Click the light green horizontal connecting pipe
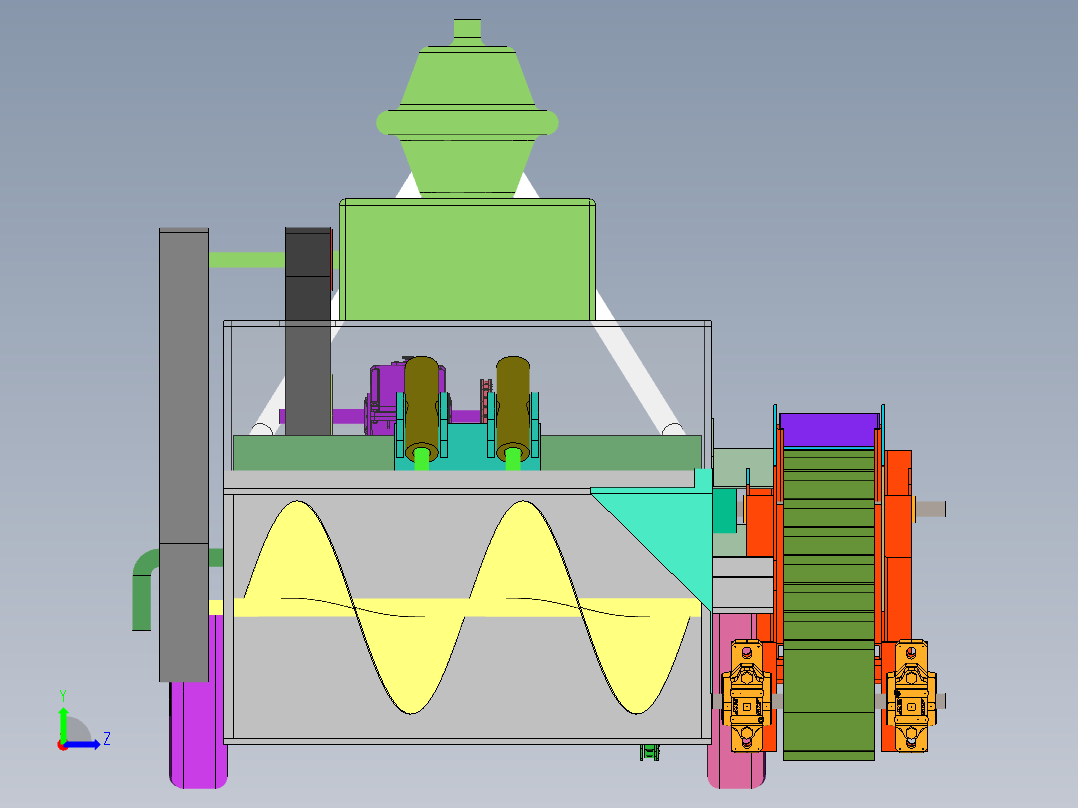 coord(247,259)
